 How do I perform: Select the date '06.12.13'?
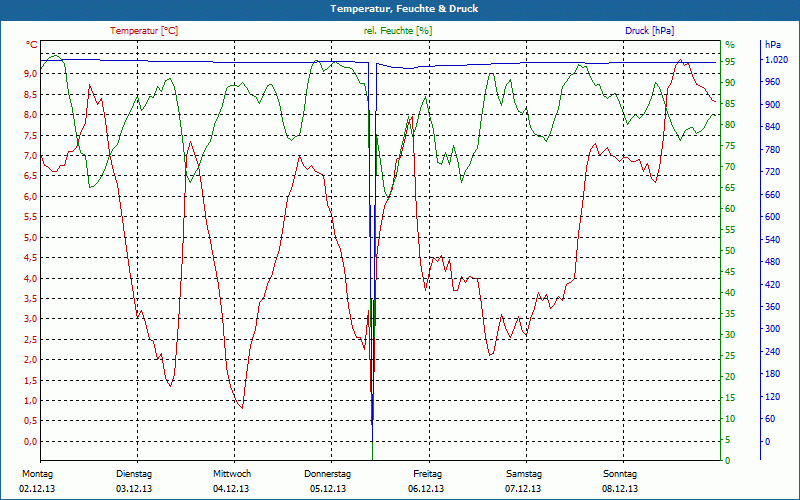pyautogui.click(x=426, y=489)
